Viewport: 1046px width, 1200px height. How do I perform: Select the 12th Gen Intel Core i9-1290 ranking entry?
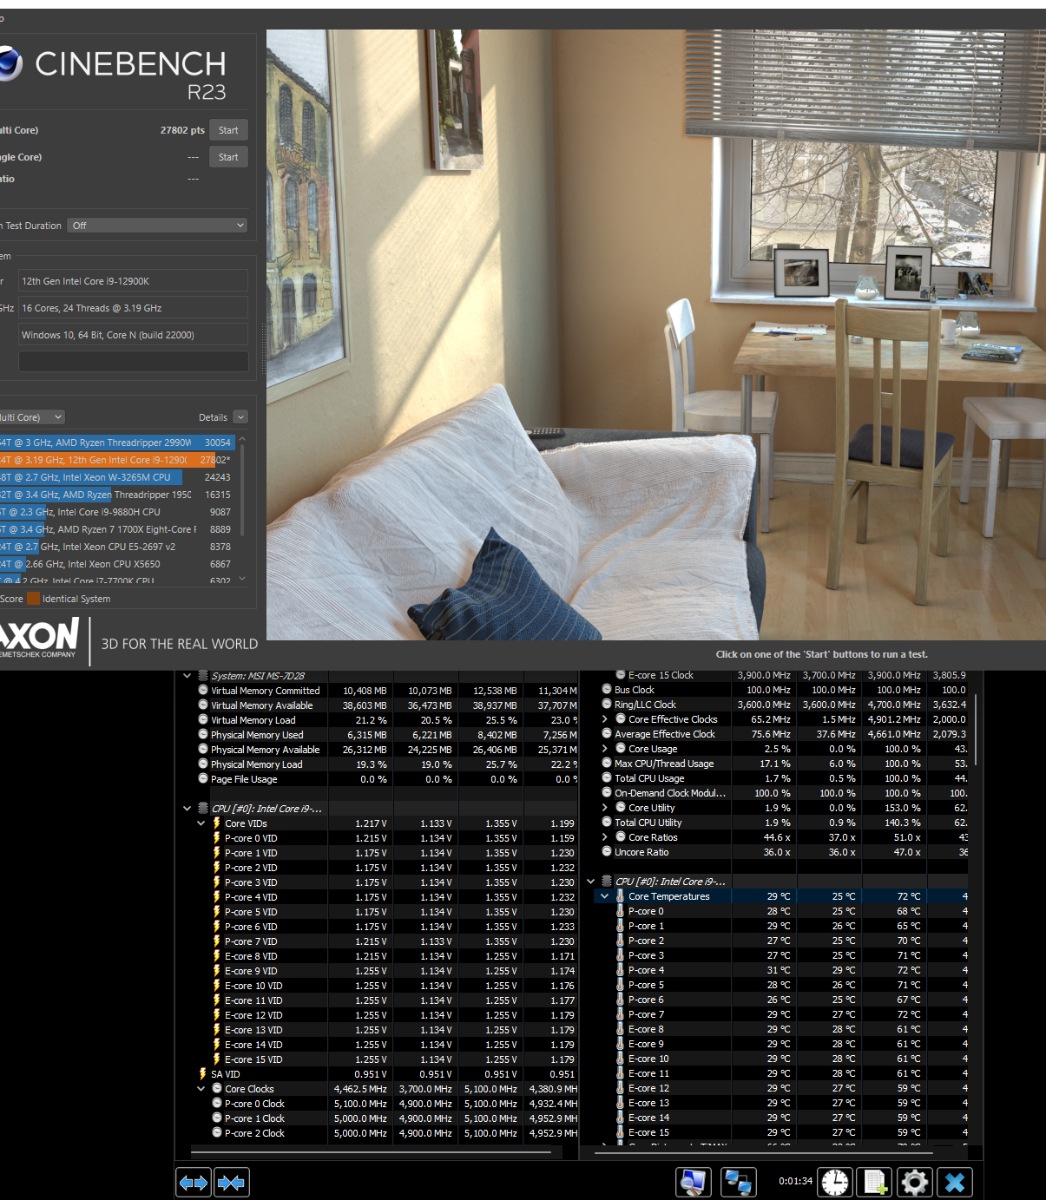(118, 460)
